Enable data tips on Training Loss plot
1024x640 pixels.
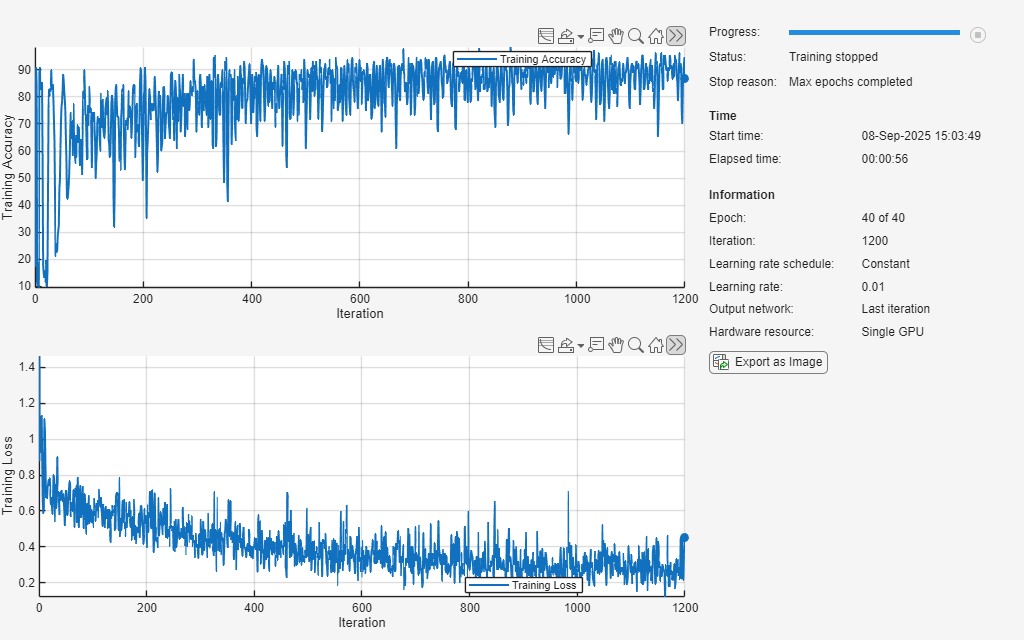pyautogui.click(x=597, y=345)
